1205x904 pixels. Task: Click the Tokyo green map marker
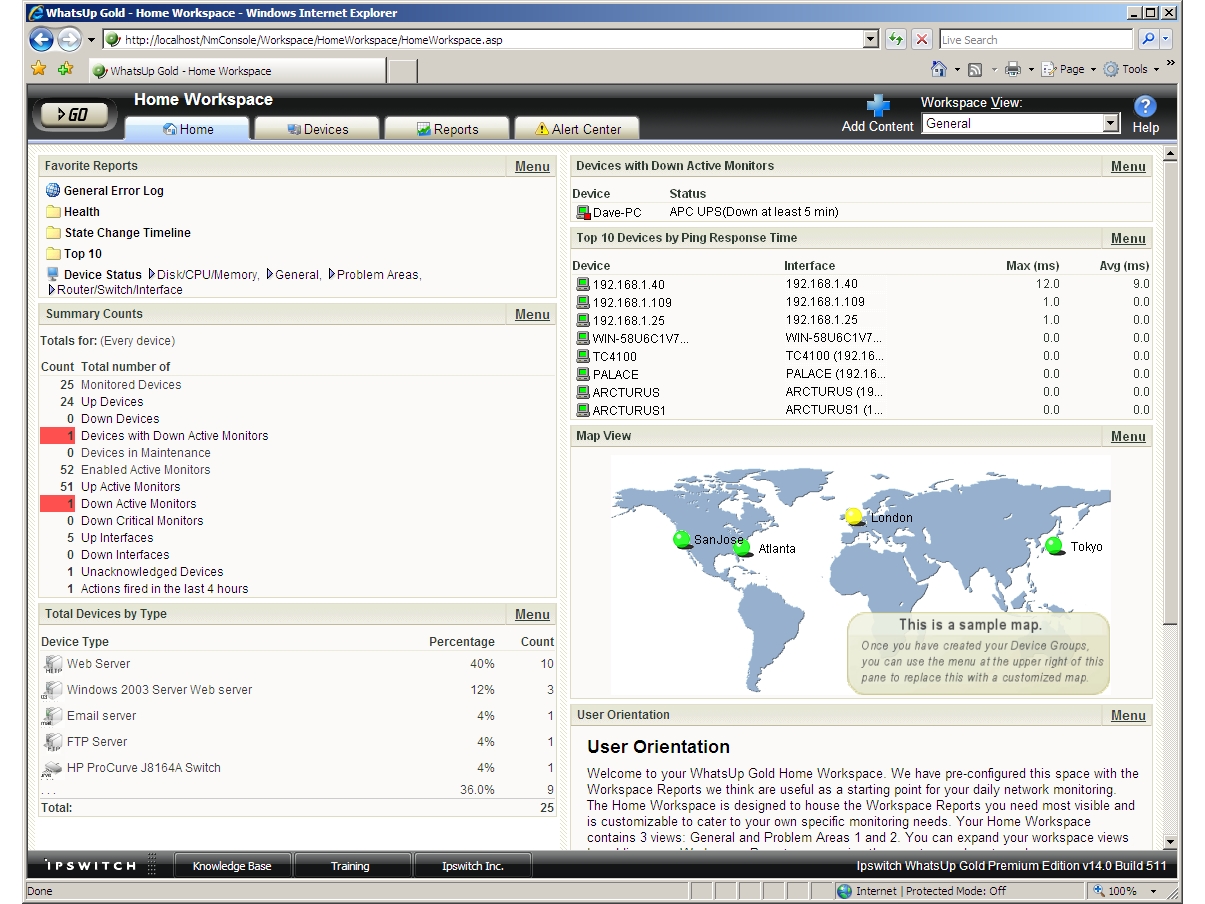[1053, 546]
